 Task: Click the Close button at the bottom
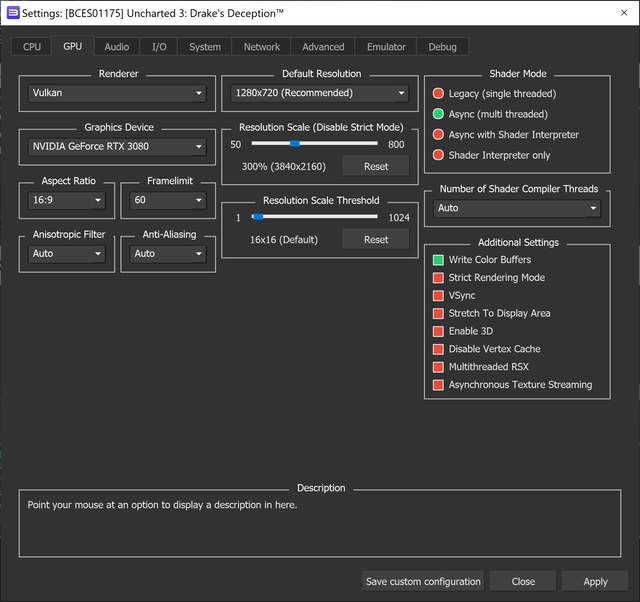523,581
